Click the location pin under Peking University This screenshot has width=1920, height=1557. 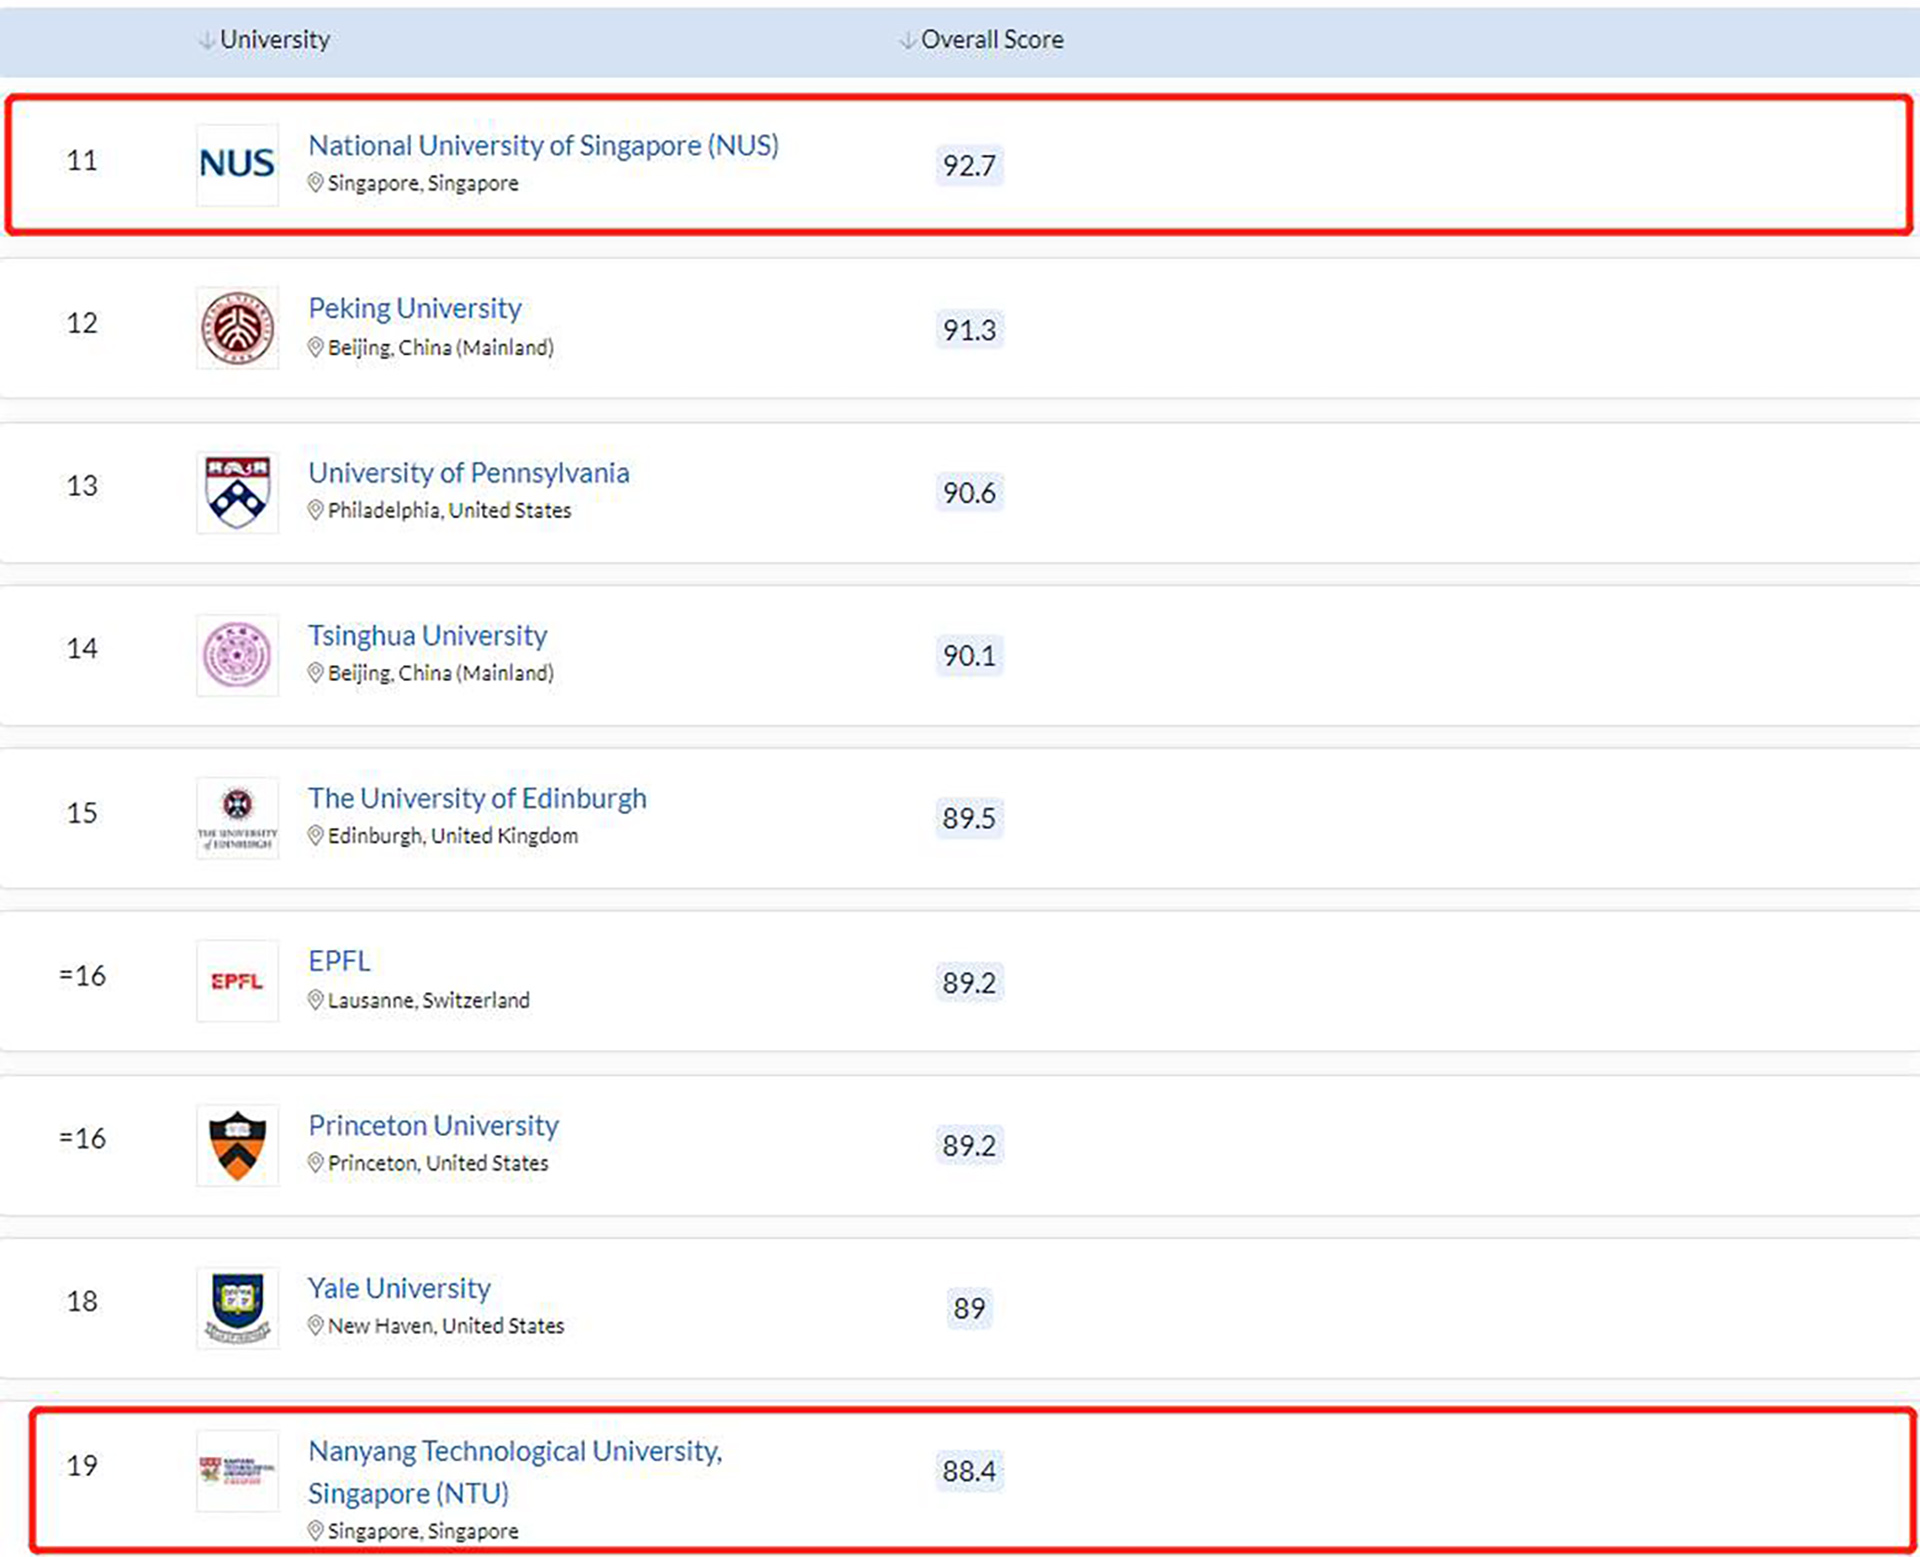click(x=315, y=347)
